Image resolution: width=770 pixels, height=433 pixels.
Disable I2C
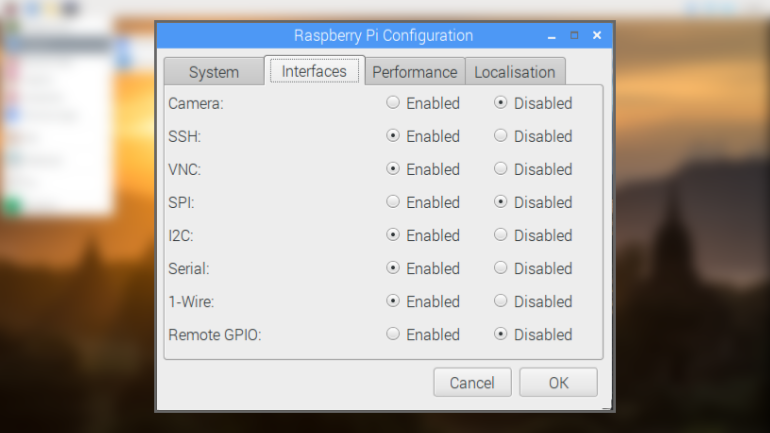click(500, 235)
